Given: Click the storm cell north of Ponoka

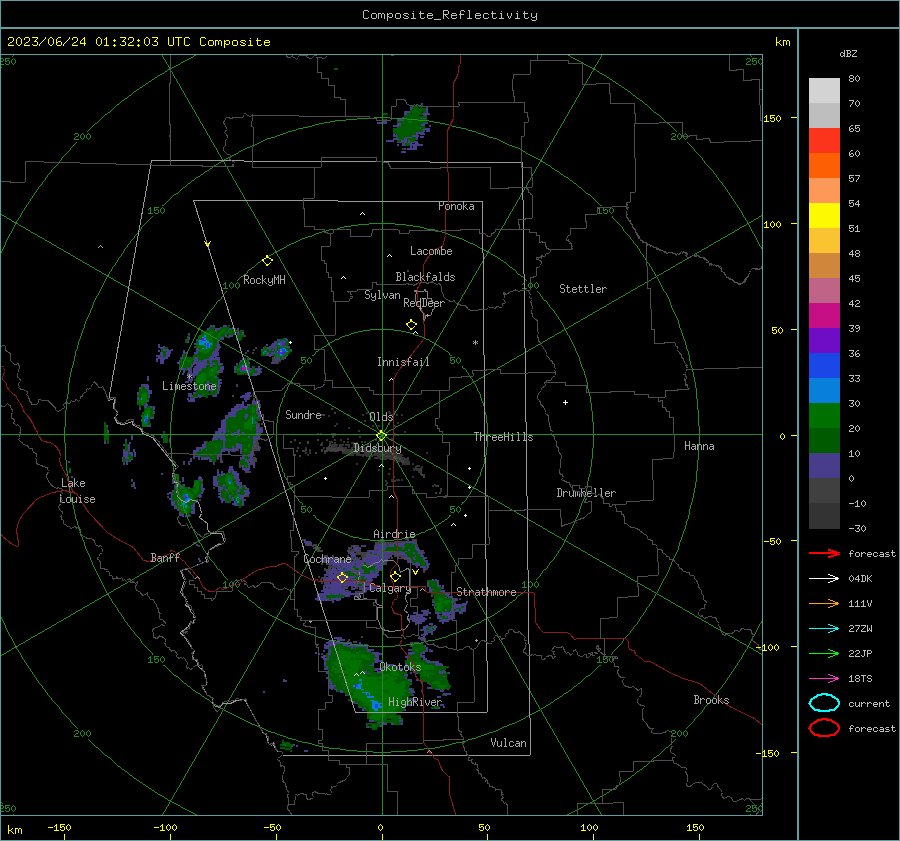Looking at the screenshot, I should coord(409,126).
